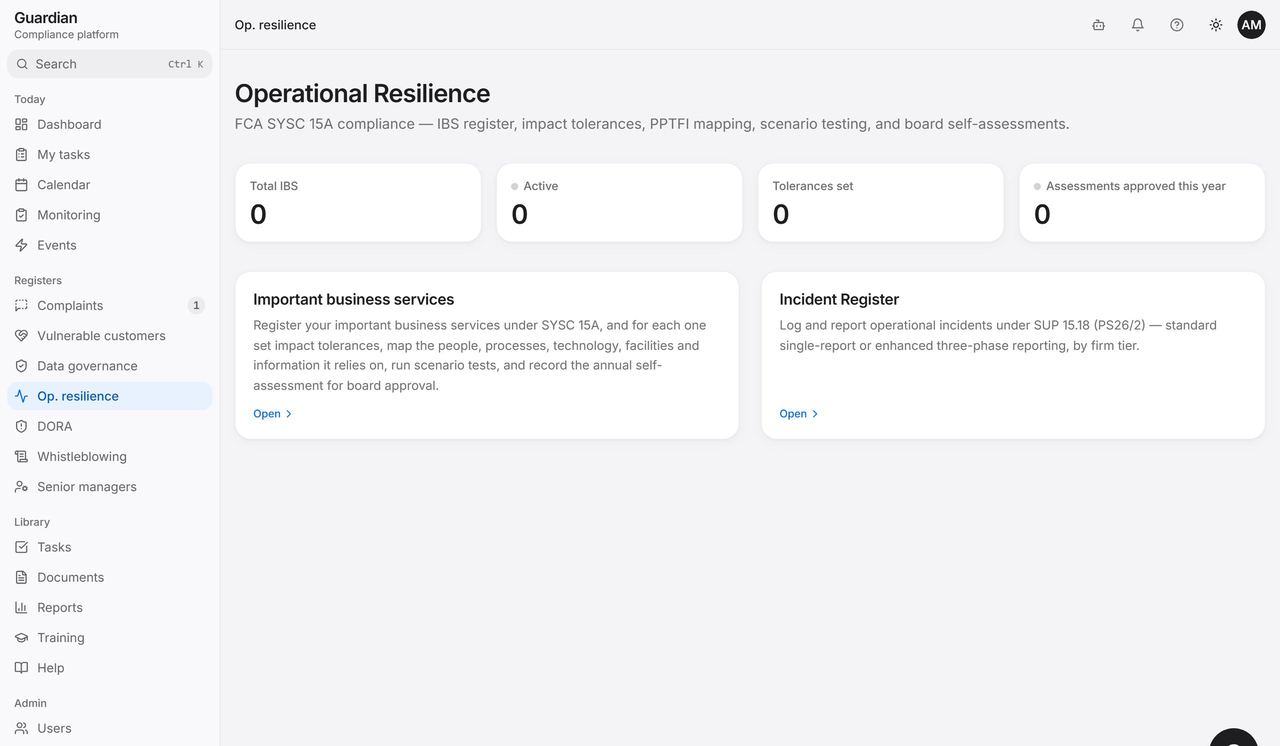
Task: Go to Users under Admin
Action: (x=110, y=728)
